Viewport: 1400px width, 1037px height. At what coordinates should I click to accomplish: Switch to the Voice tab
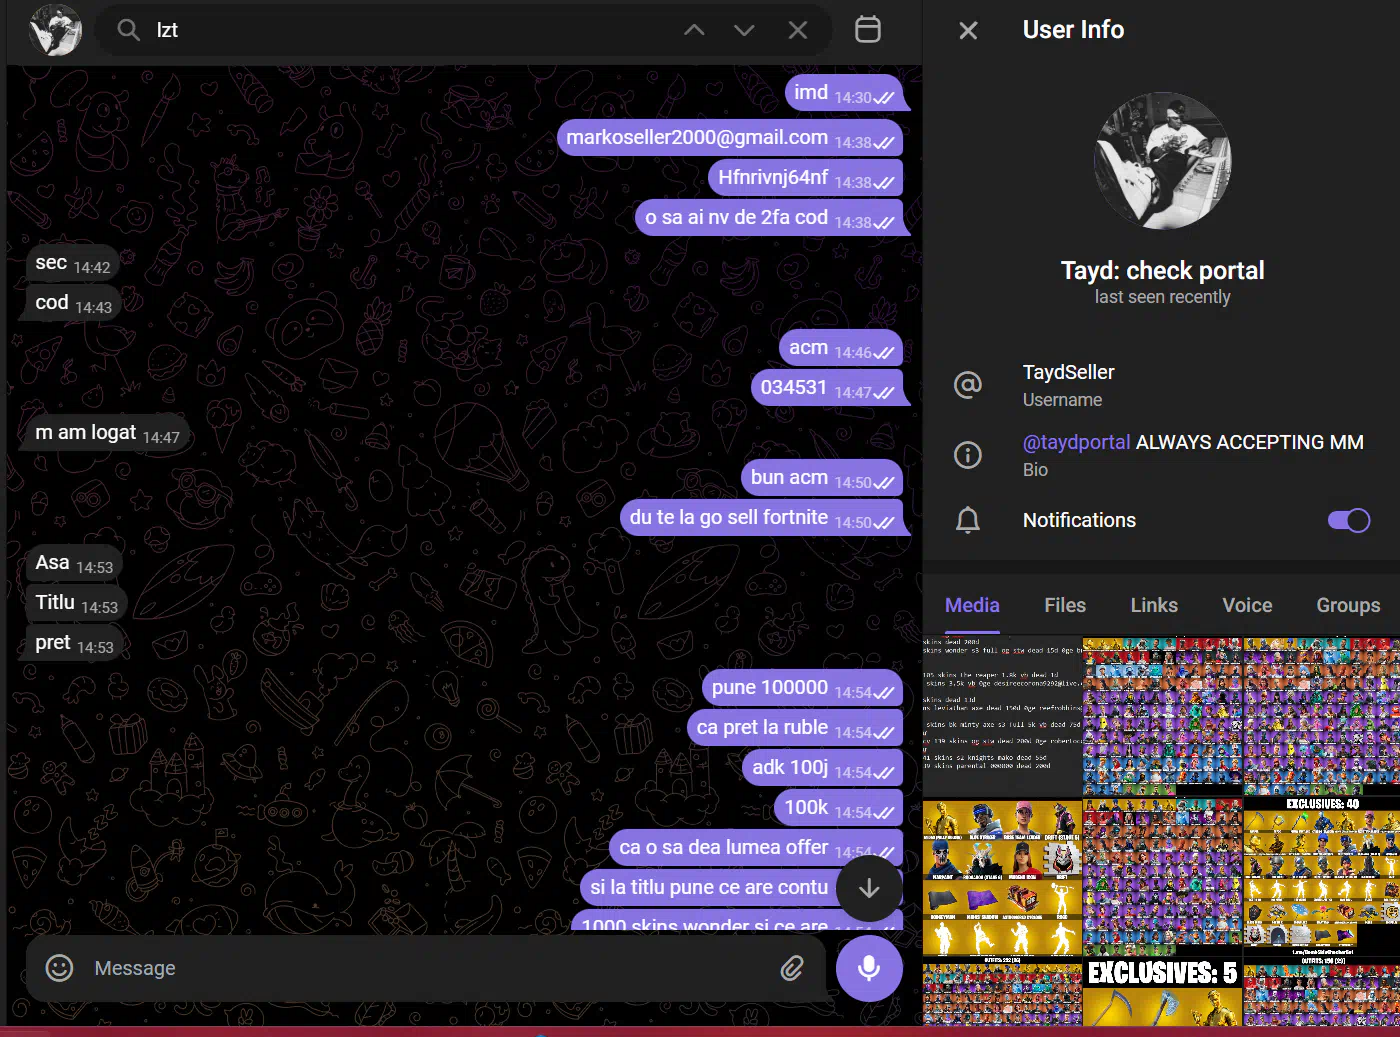[x=1247, y=605]
